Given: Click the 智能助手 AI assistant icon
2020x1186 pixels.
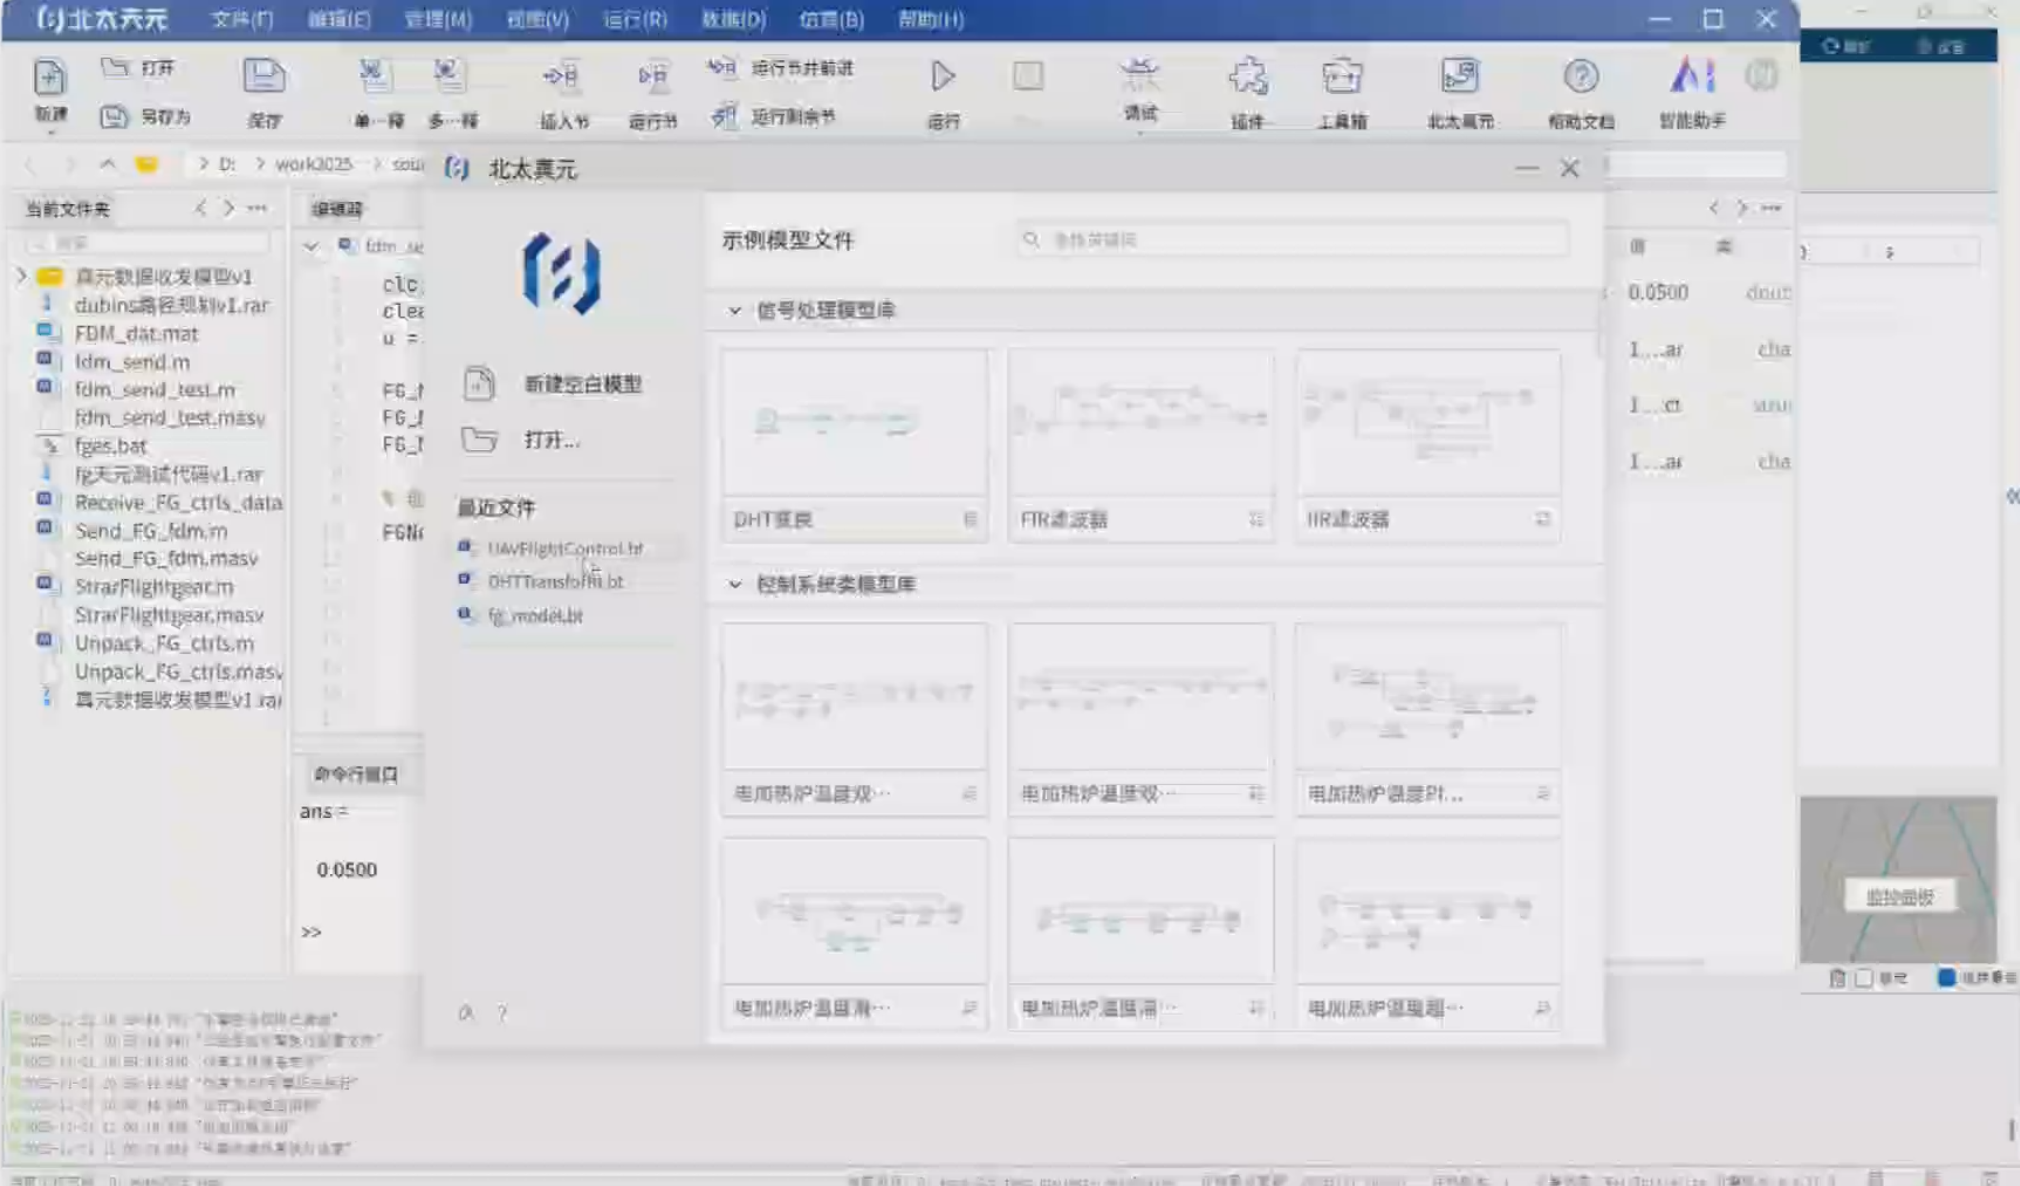Looking at the screenshot, I should tap(1691, 77).
